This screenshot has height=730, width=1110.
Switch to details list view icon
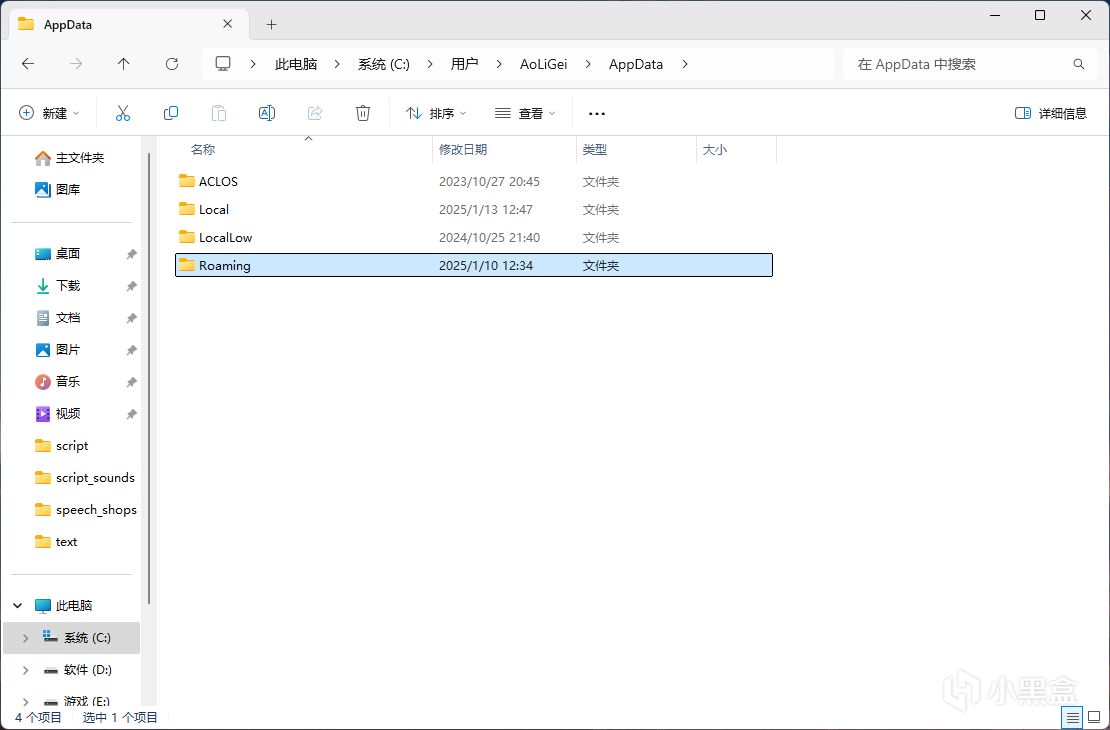pyautogui.click(x=1072, y=717)
